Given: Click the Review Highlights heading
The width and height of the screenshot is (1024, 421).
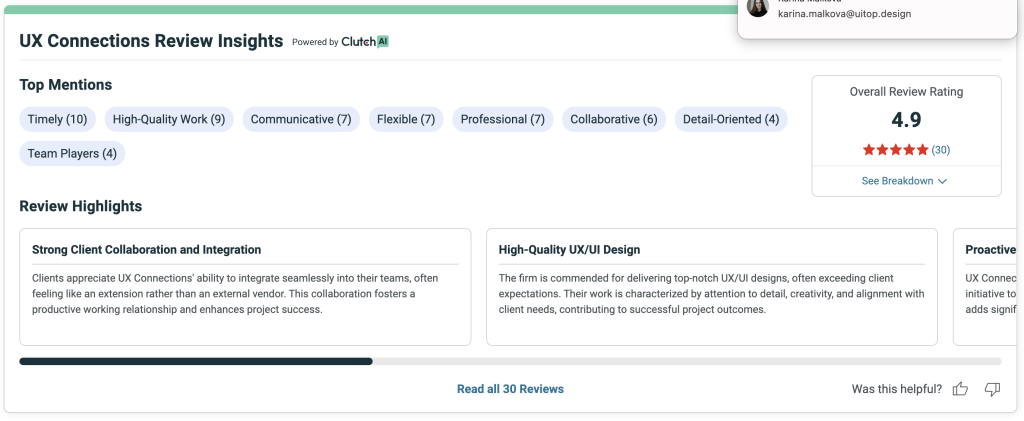Looking at the screenshot, I should pyautogui.click(x=81, y=206).
